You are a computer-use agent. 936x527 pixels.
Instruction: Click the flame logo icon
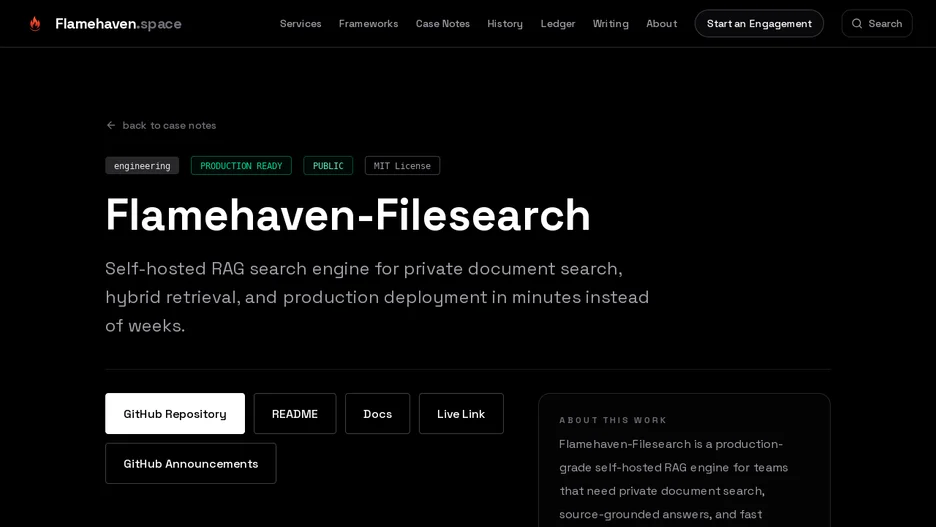tap(35, 23)
